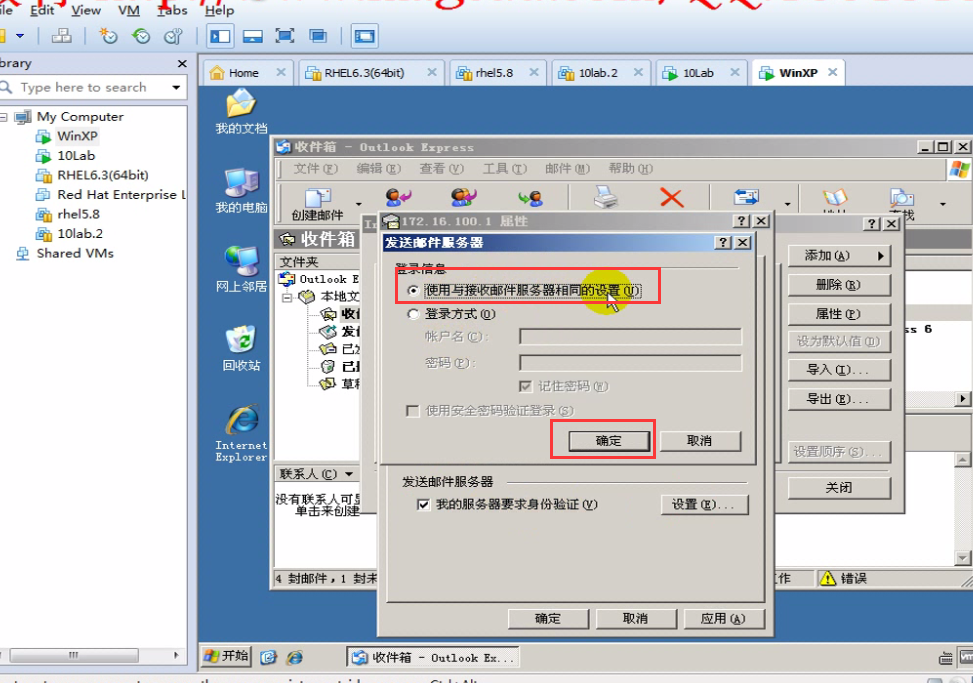Image resolution: width=973 pixels, height=683 pixels.
Task: Open the VMware snapshot manager
Action: (173, 36)
